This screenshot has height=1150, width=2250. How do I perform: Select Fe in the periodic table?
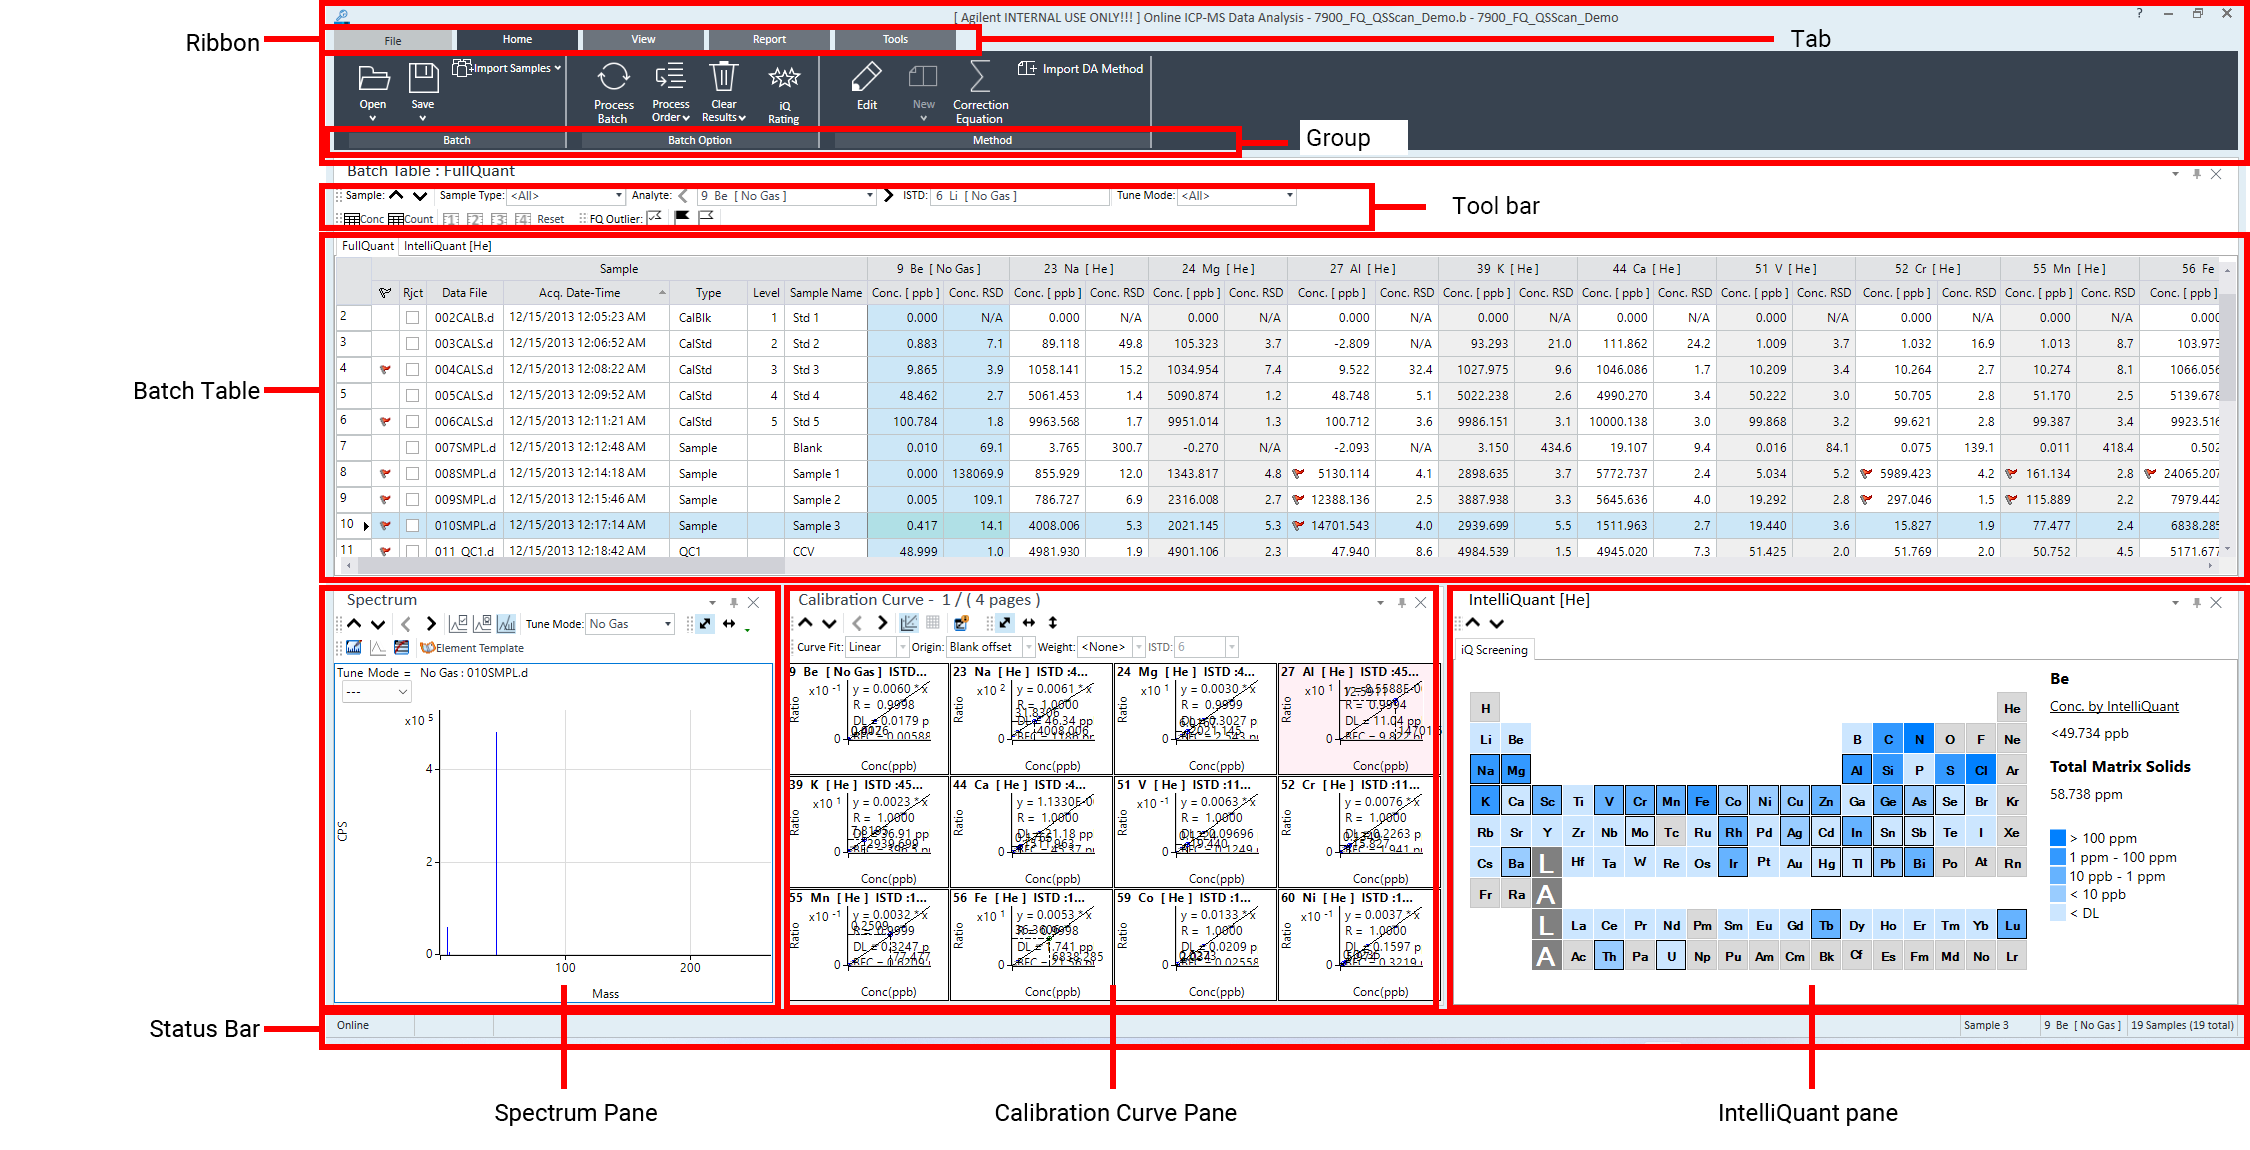1702,801
